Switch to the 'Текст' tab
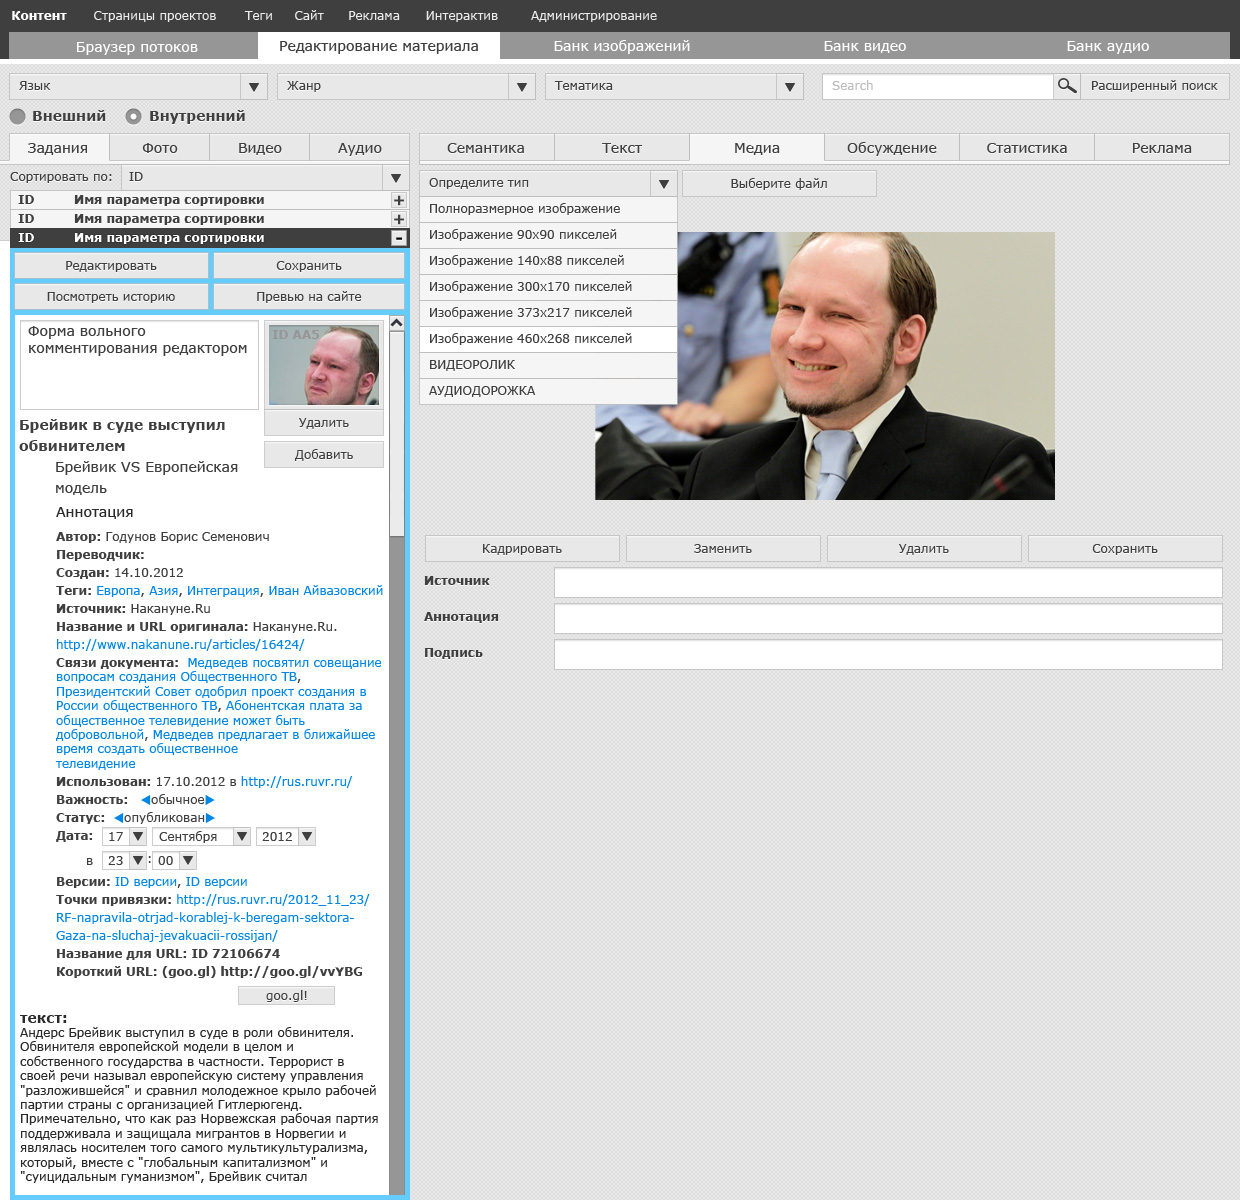1240x1200 pixels. click(622, 148)
